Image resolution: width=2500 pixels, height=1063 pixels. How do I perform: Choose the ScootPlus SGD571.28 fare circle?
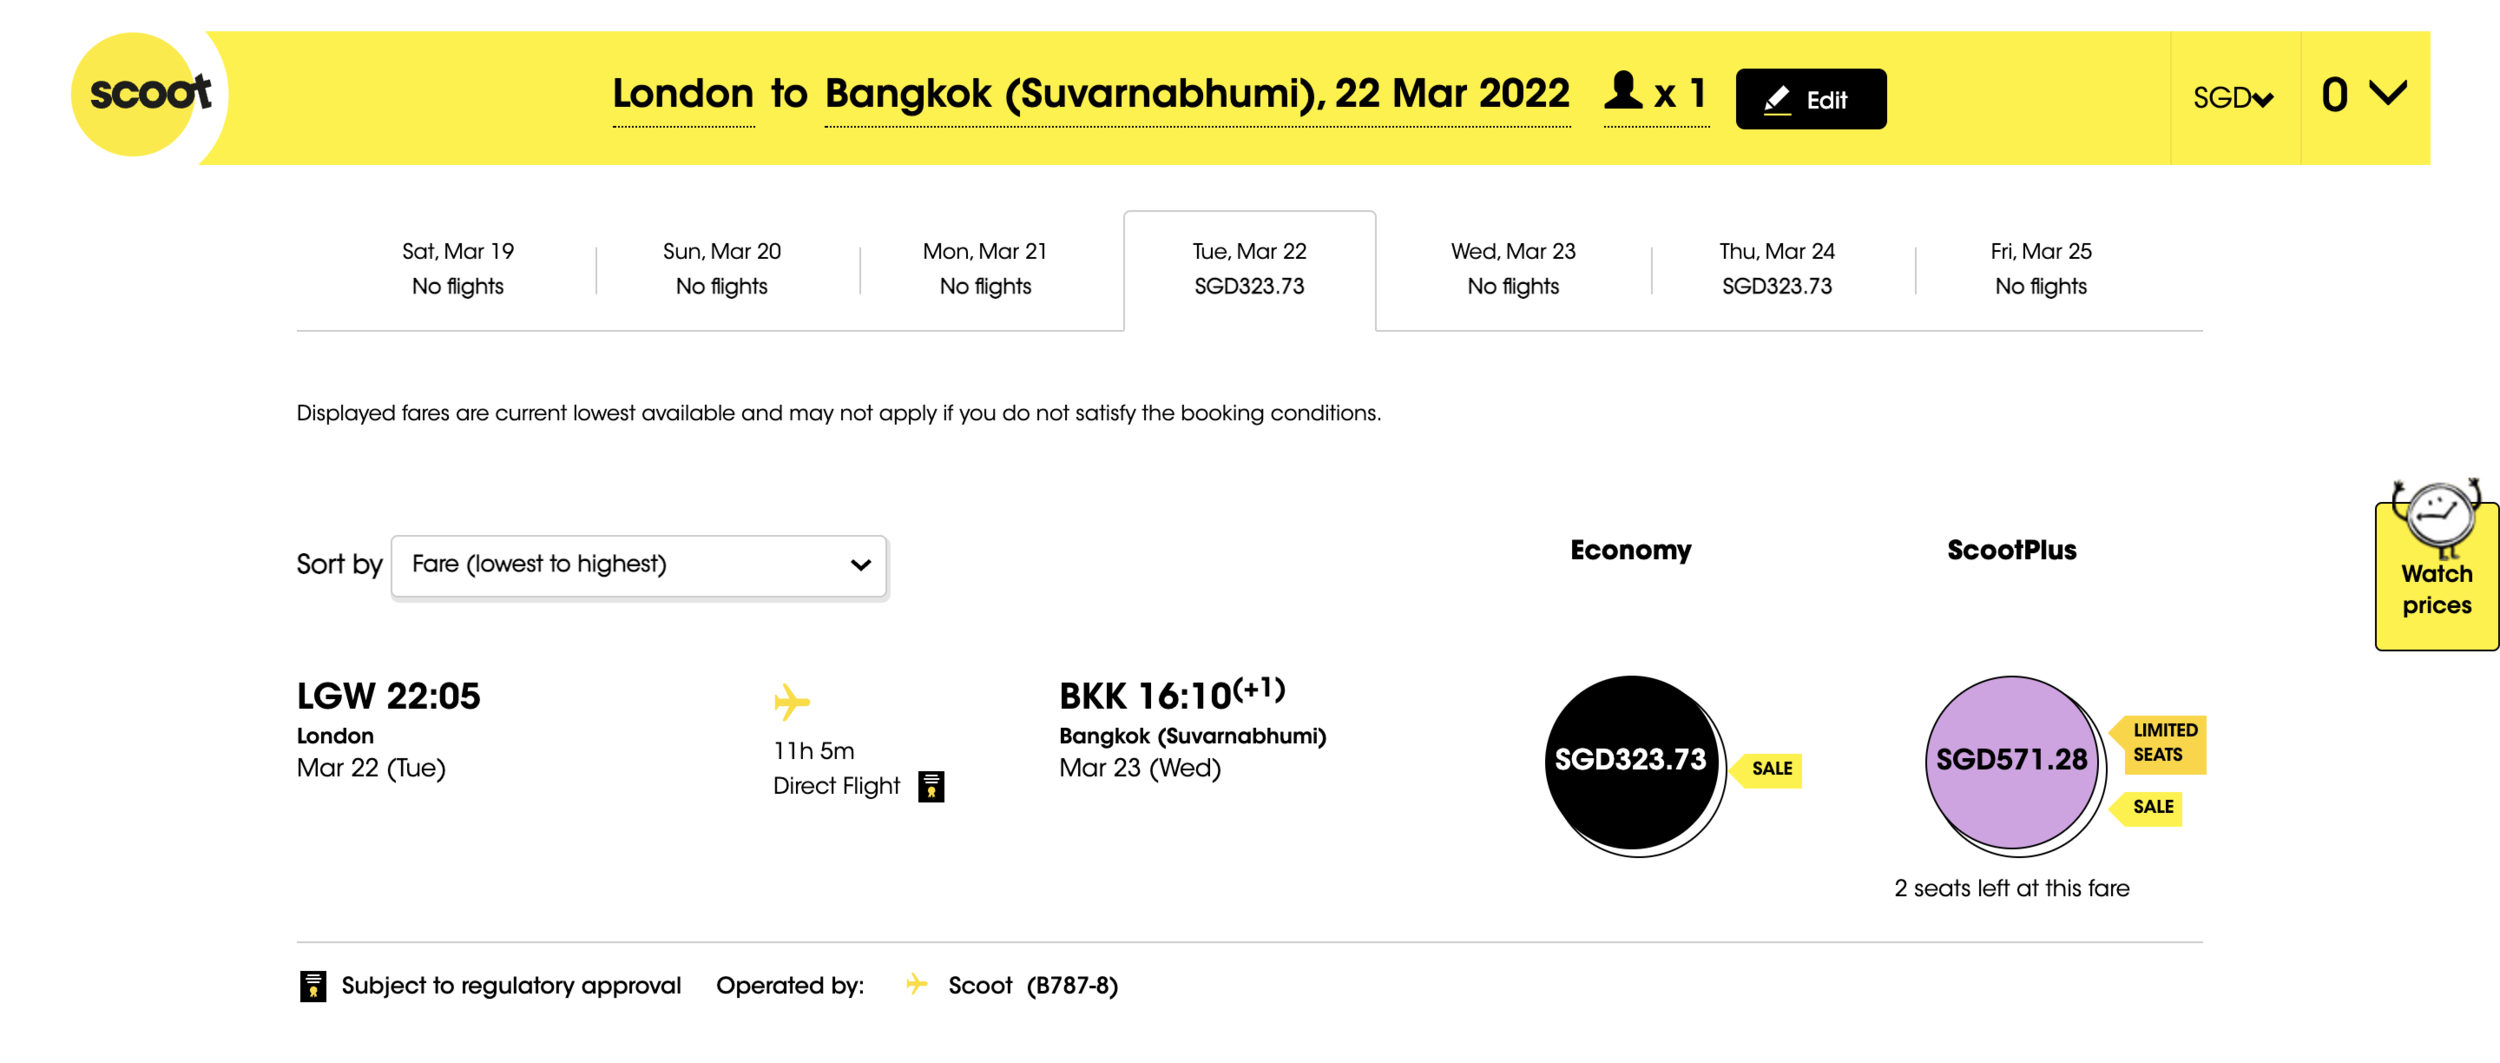(2011, 761)
